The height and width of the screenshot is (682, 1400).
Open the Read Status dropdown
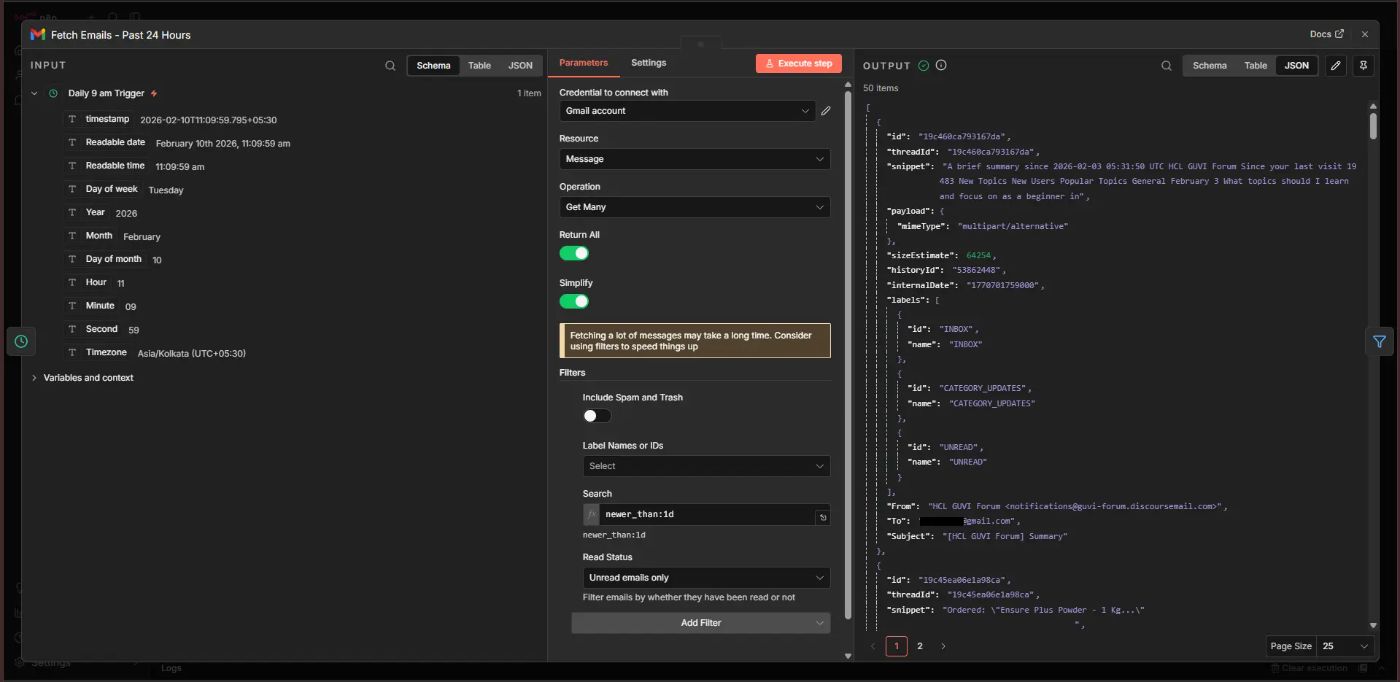pyautogui.click(x=705, y=578)
